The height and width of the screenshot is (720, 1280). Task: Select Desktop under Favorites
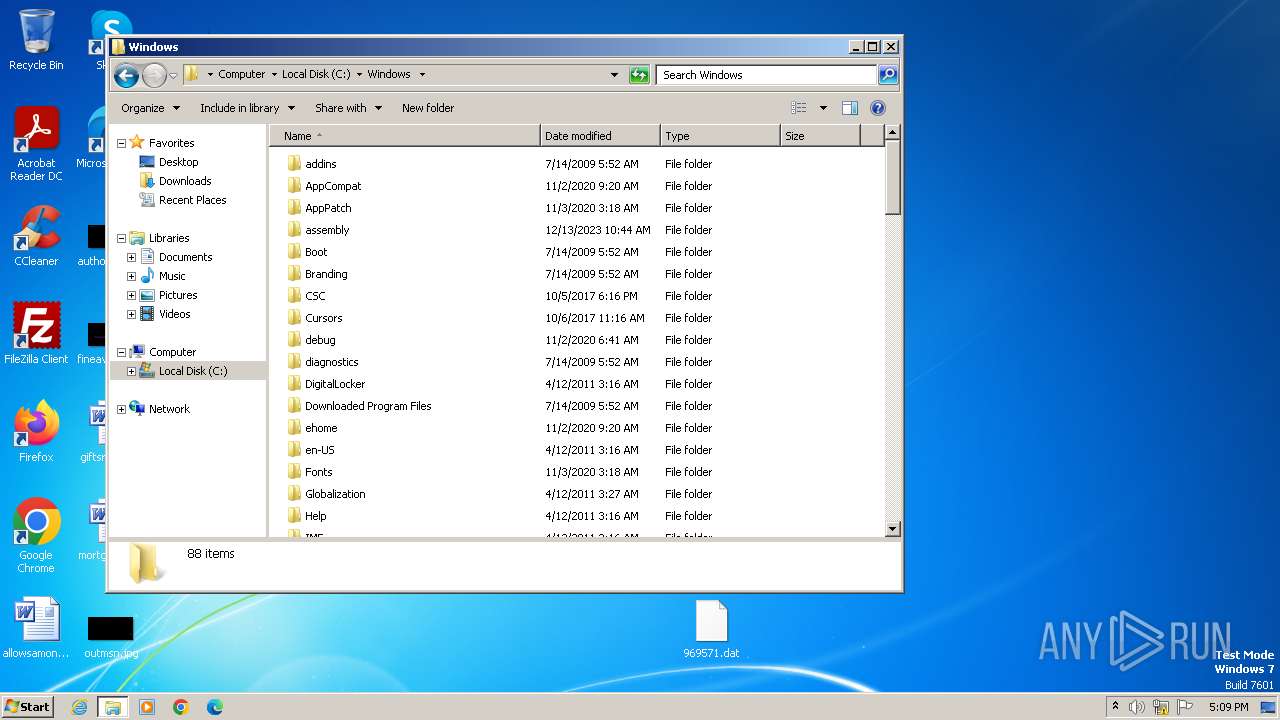click(x=178, y=162)
